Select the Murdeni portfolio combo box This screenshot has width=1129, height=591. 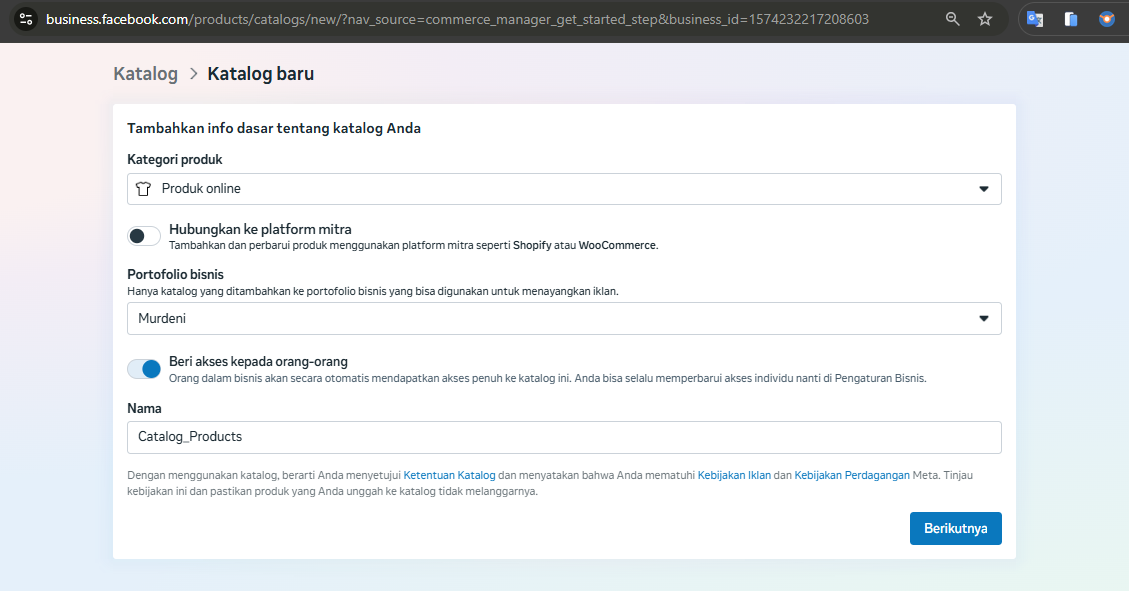pos(550,319)
